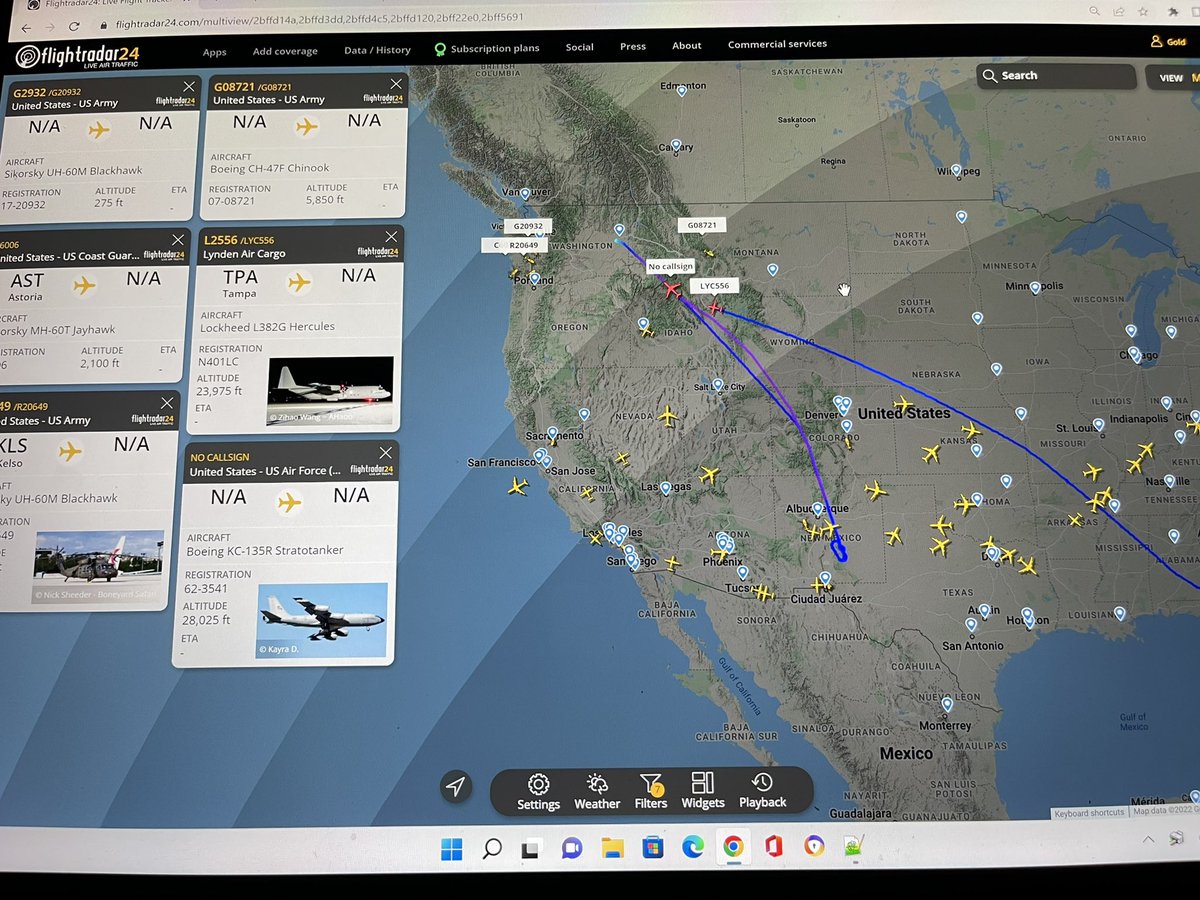Click the Lockheed L382G Hercules photo
The width and height of the screenshot is (1200, 900).
click(x=330, y=391)
